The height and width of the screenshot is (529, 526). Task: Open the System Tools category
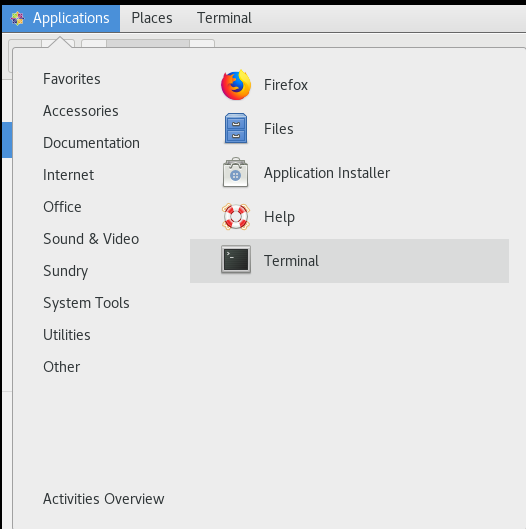pyautogui.click(x=86, y=303)
